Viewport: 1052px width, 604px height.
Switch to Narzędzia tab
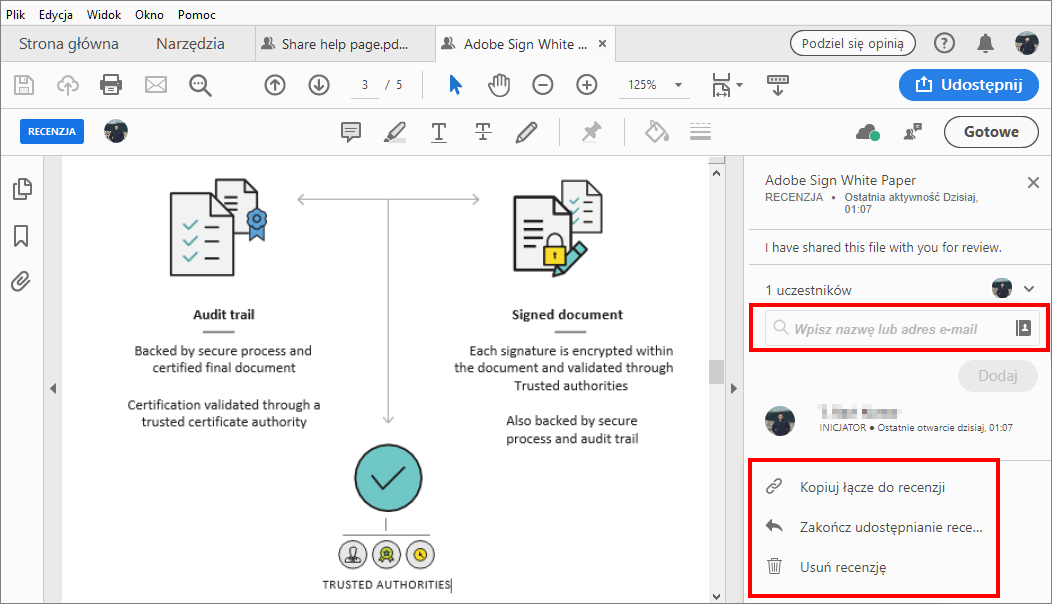191,44
